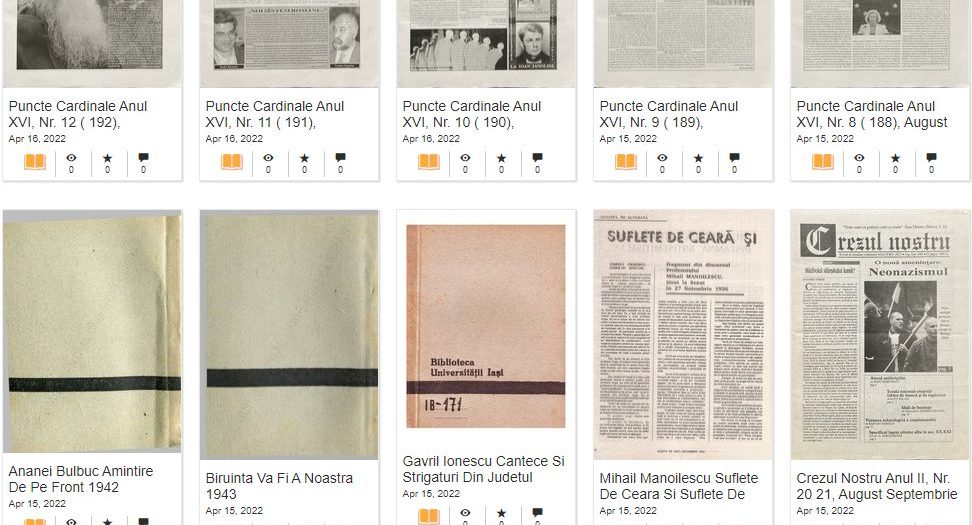The width and height of the screenshot is (972, 525).
Task: Open Crezul Nostru Anul II, Nr. 20 21 title
Action: pyautogui.click(x=877, y=486)
